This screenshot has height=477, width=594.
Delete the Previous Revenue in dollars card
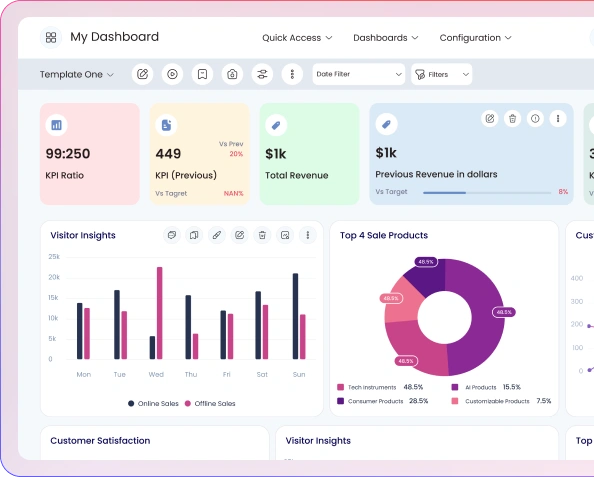coord(513,119)
